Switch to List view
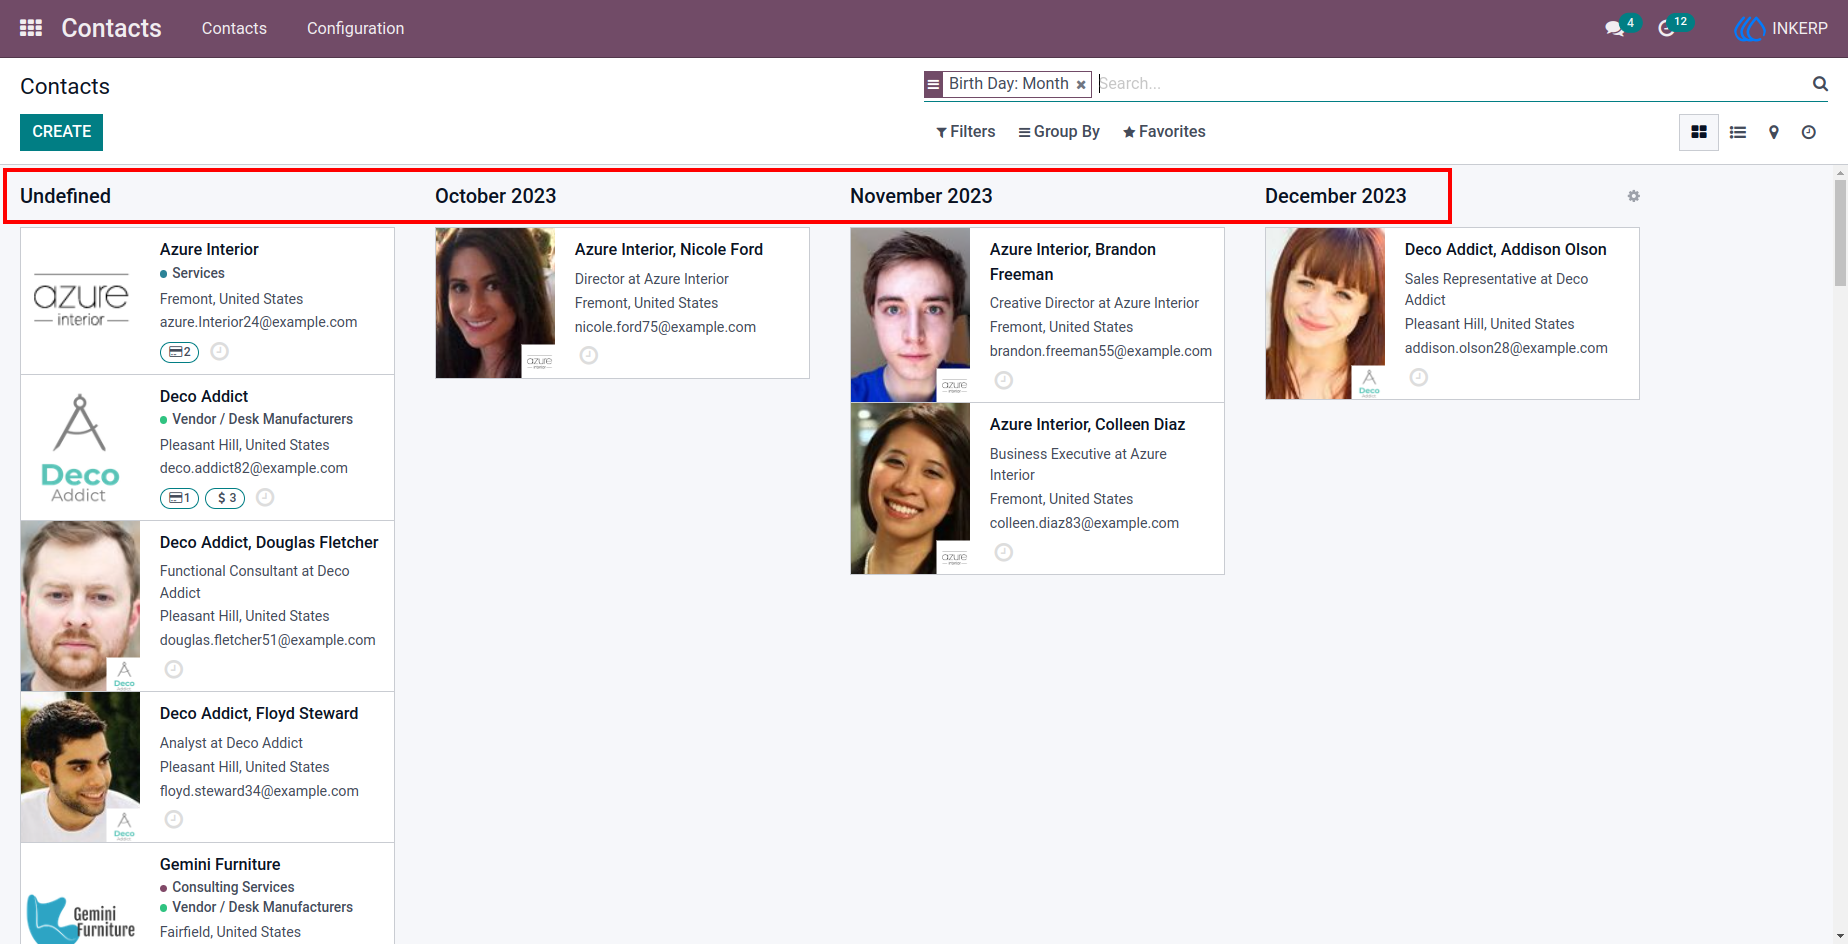This screenshot has width=1848, height=944. 1738,132
